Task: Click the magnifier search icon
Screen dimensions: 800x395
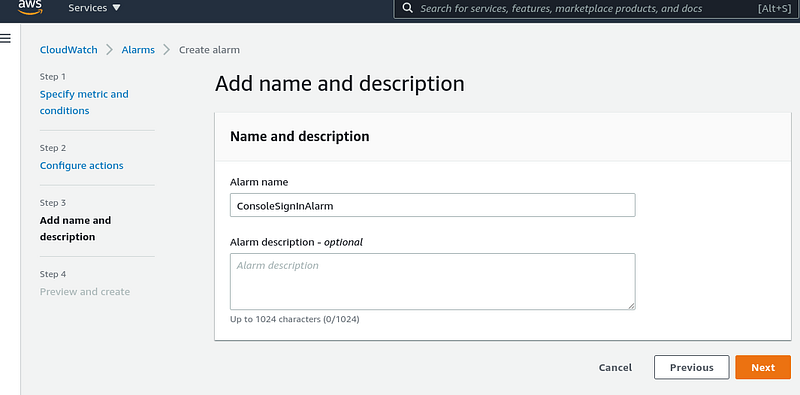Action: [x=407, y=8]
